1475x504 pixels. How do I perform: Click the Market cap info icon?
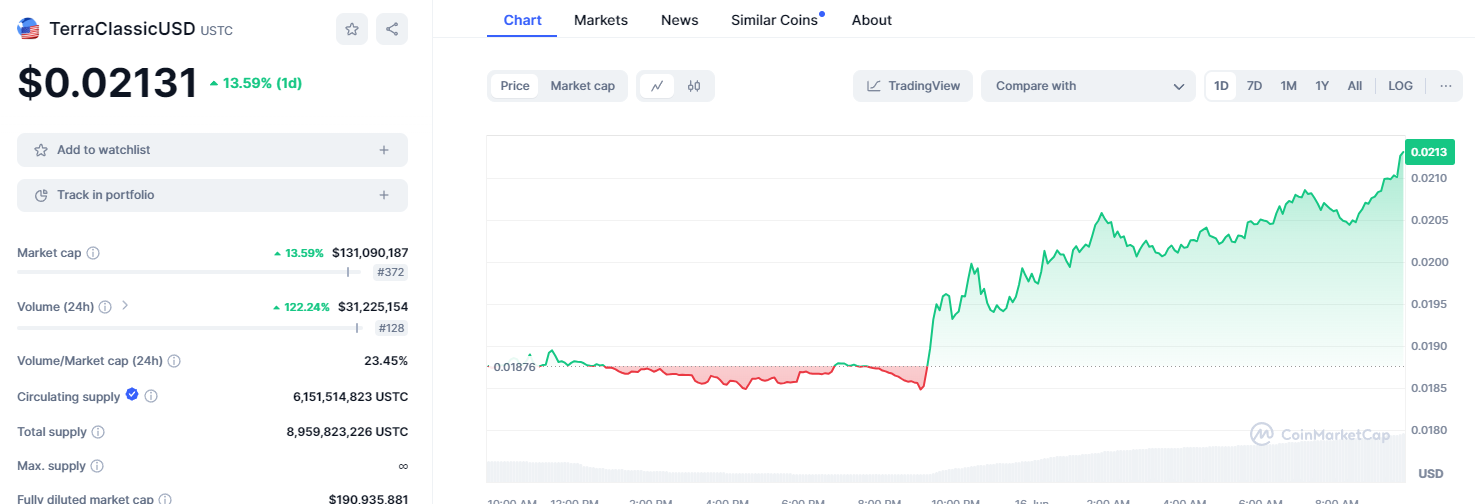[x=93, y=254]
